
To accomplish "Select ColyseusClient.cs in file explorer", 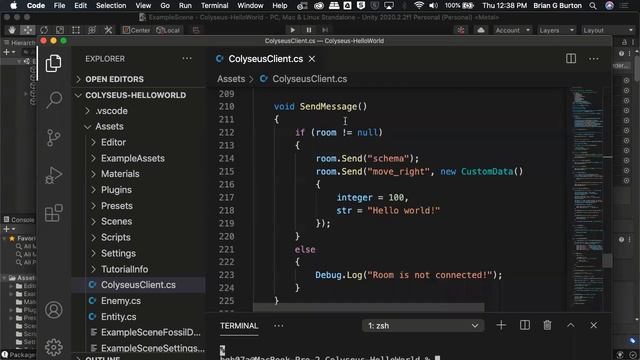I will point(138,285).
